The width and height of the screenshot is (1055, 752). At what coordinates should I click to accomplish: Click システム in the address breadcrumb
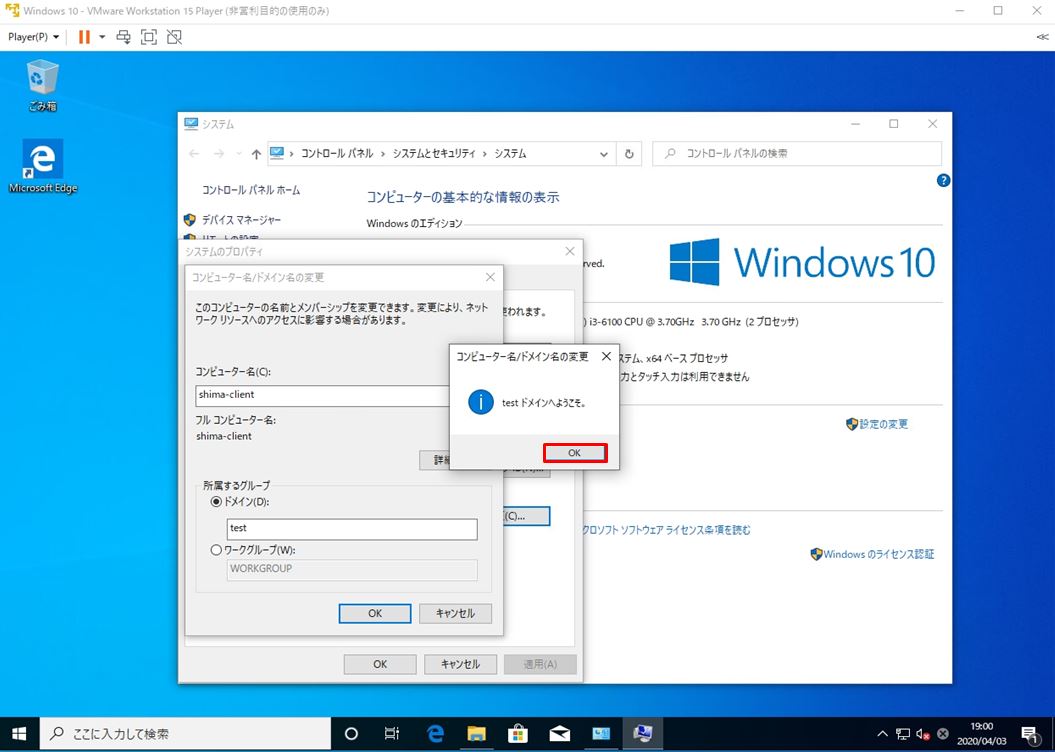[511, 154]
